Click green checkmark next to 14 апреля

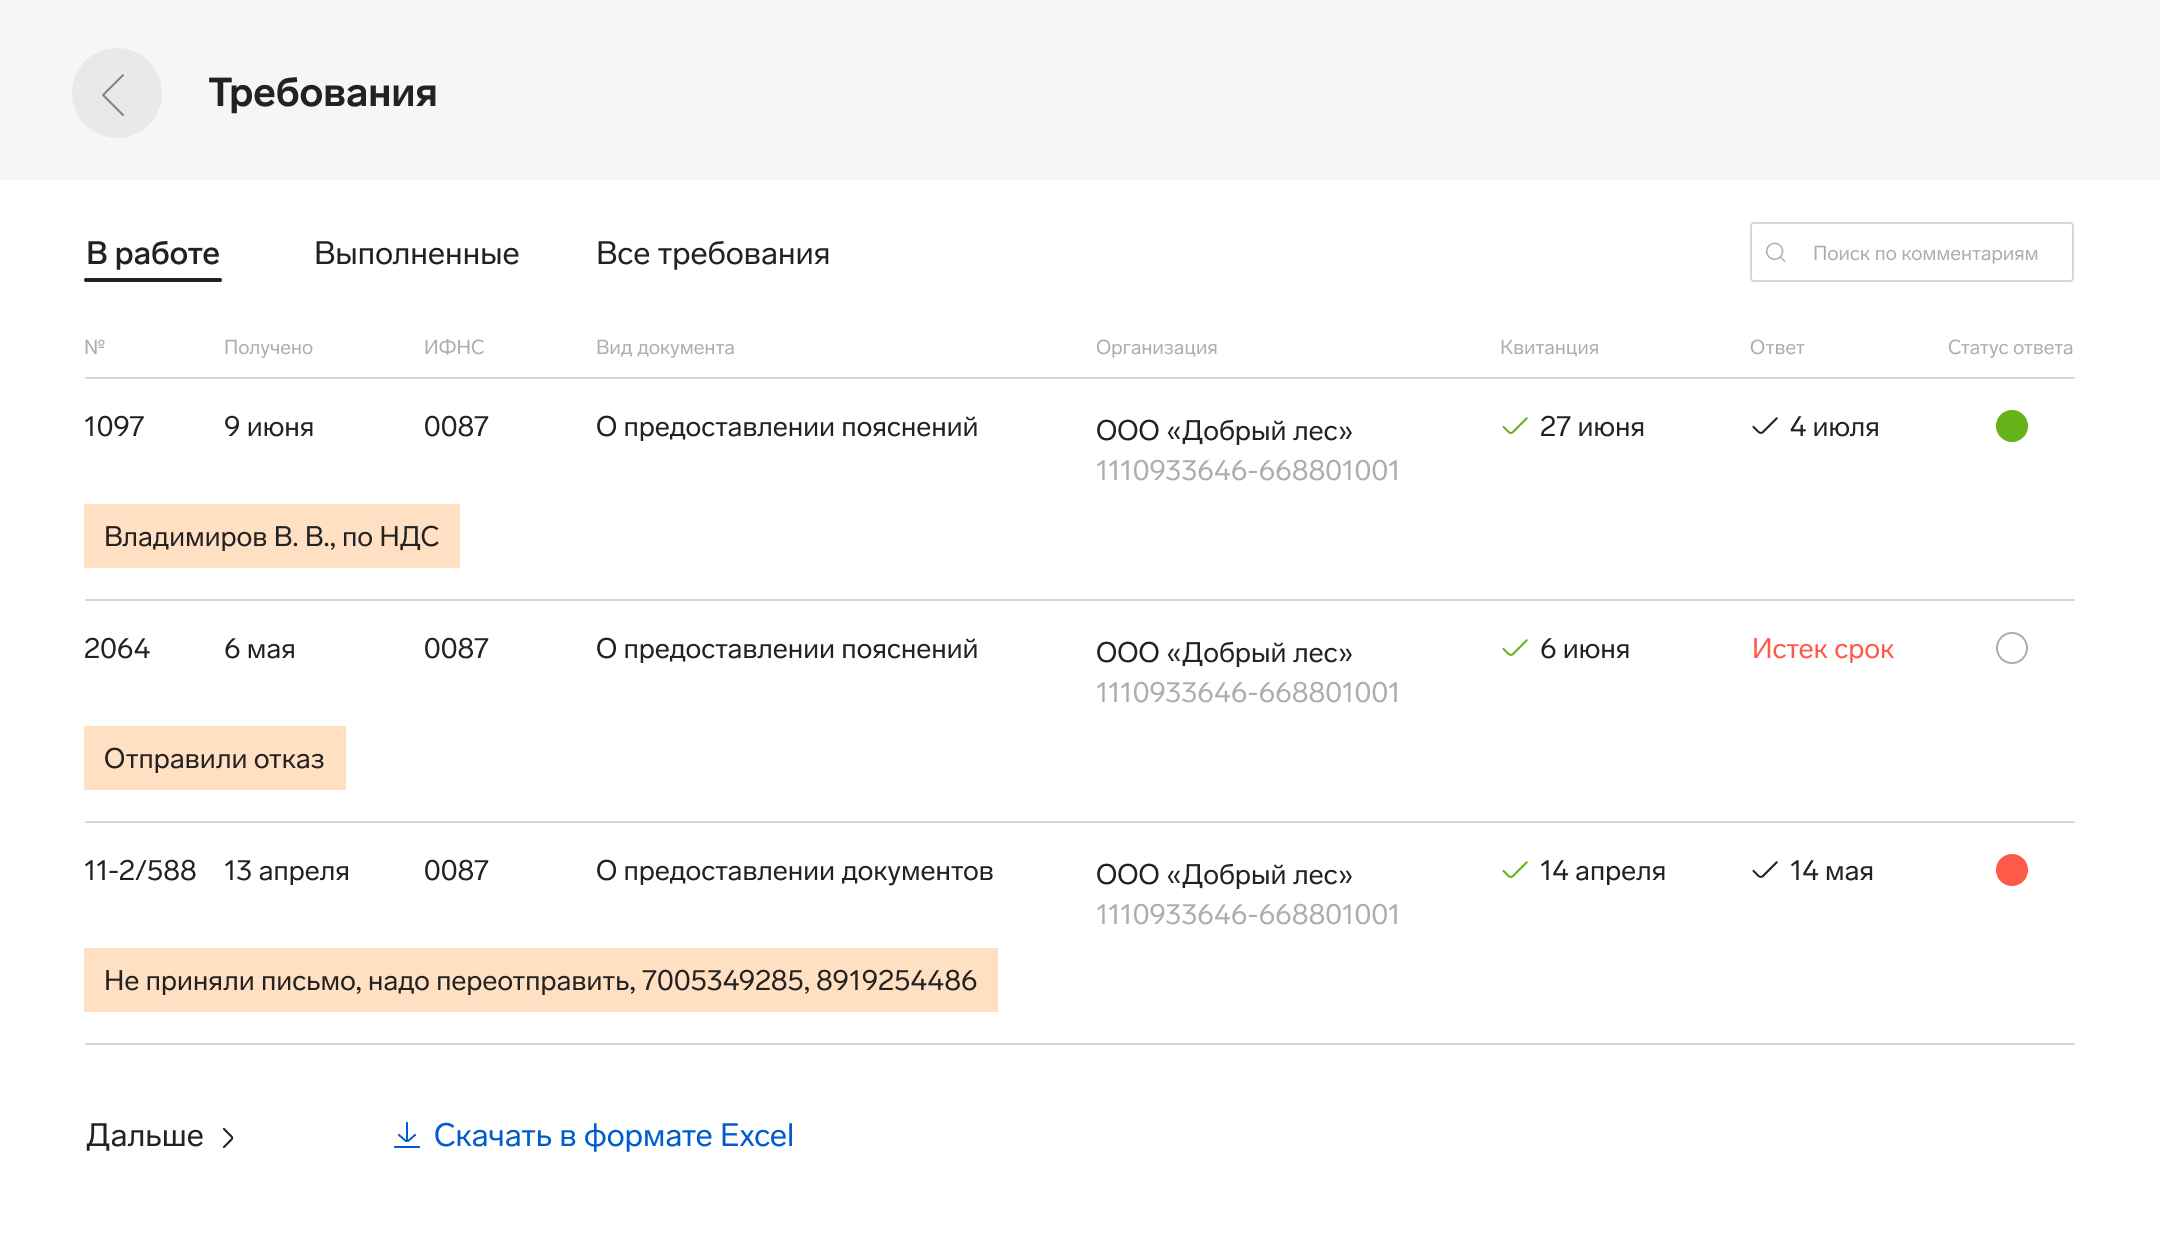[x=1515, y=871]
